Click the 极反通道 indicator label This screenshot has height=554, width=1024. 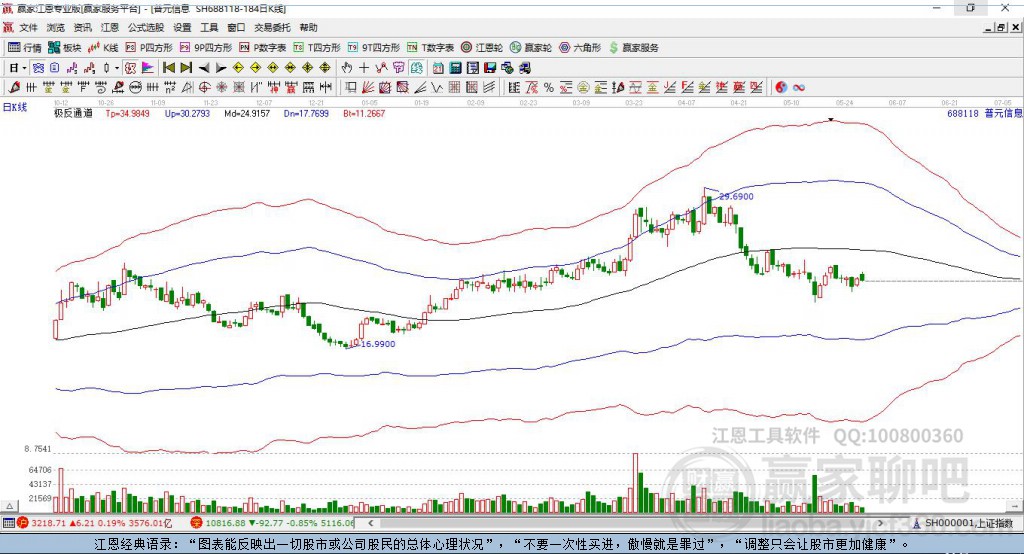[73, 114]
